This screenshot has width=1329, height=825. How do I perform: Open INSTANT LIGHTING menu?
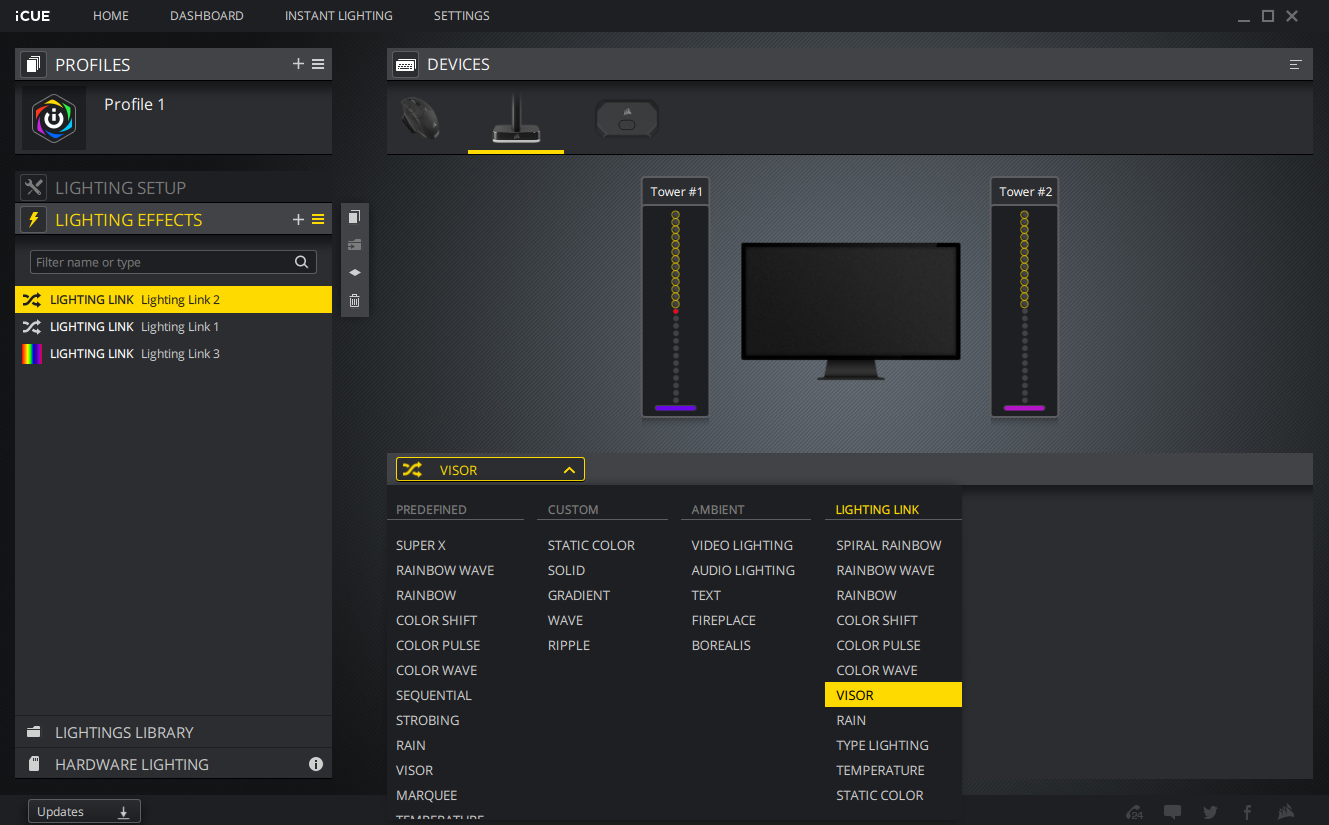coord(339,16)
